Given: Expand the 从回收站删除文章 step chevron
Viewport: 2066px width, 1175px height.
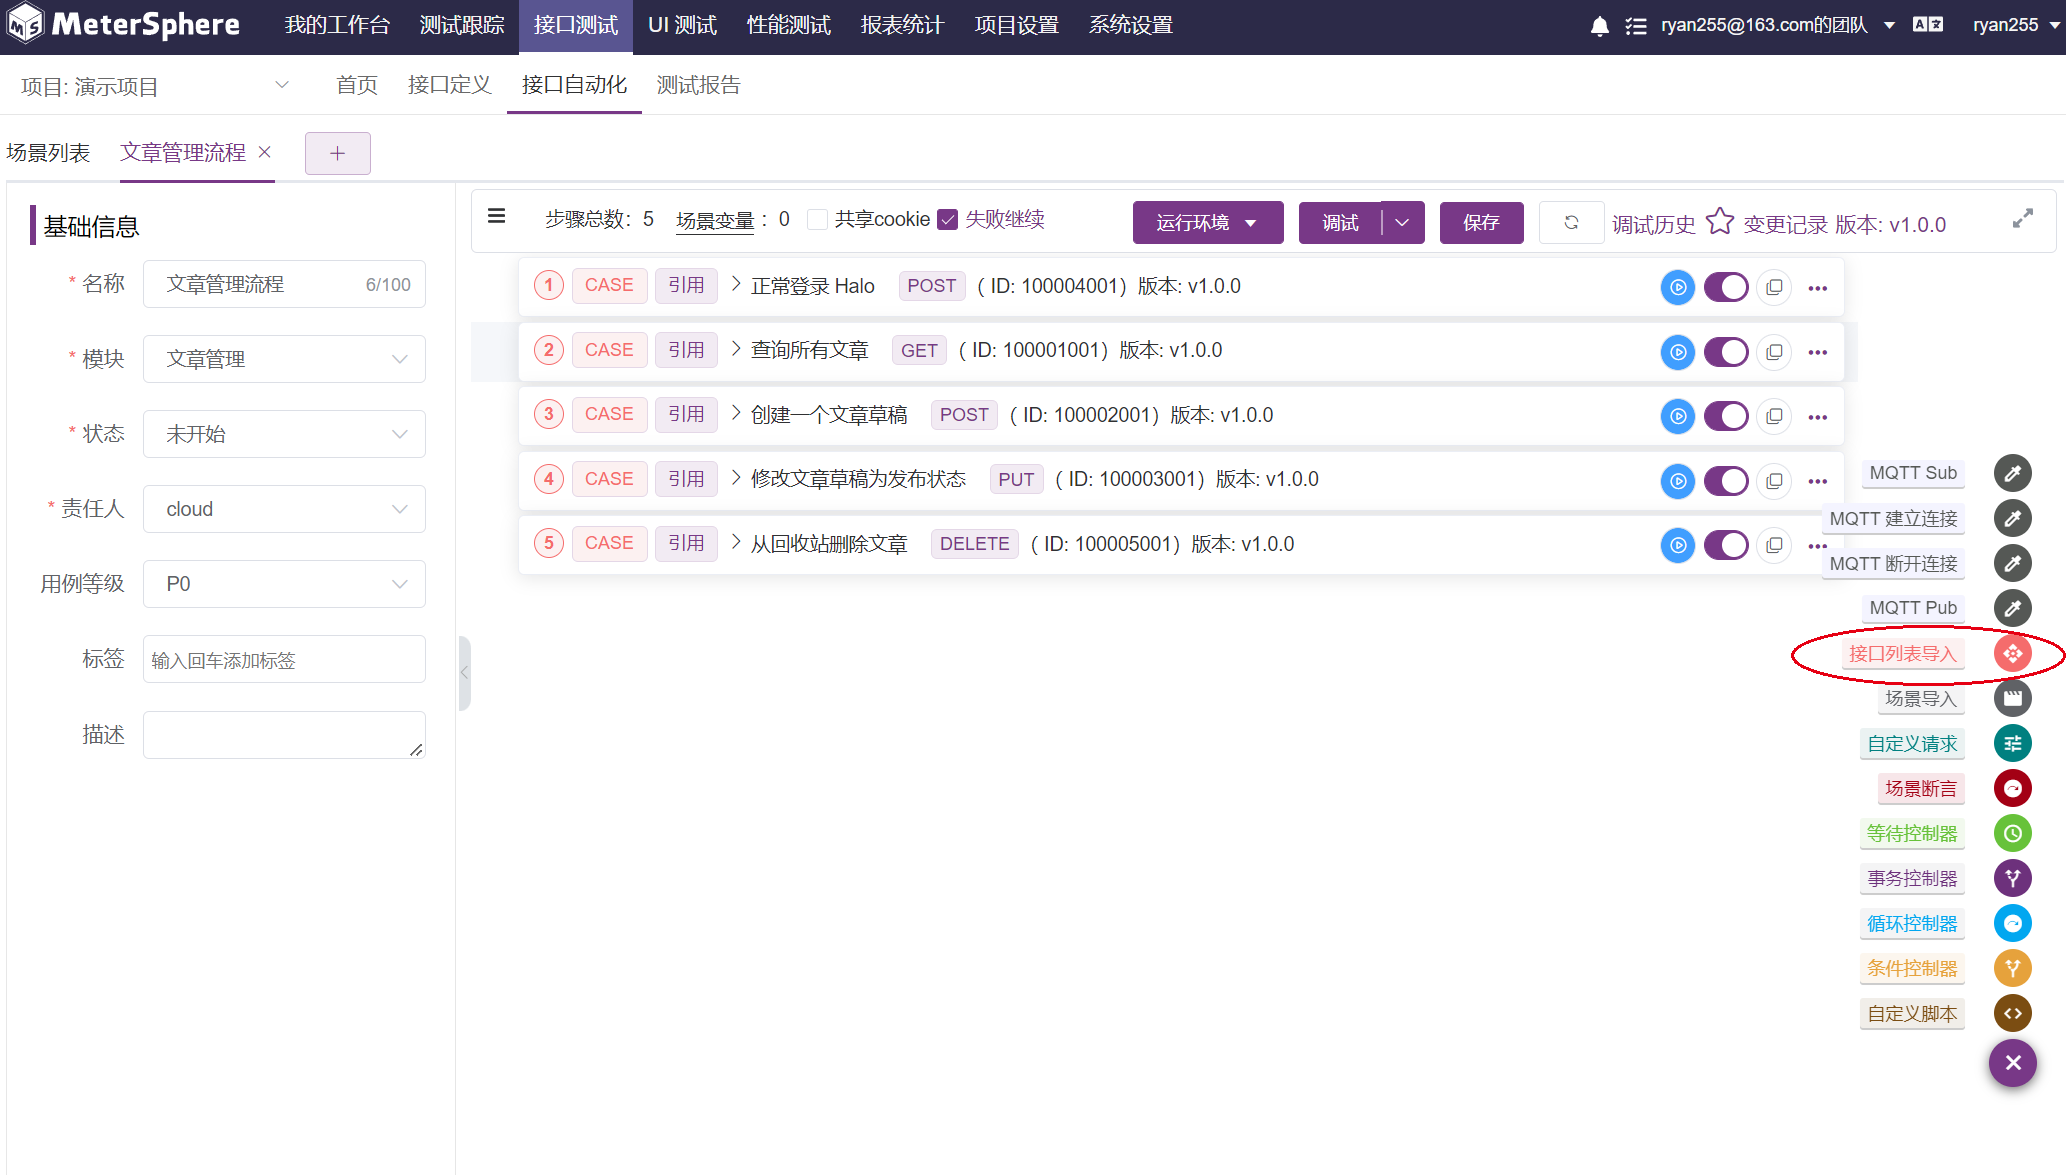Looking at the screenshot, I should click(x=736, y=542).
